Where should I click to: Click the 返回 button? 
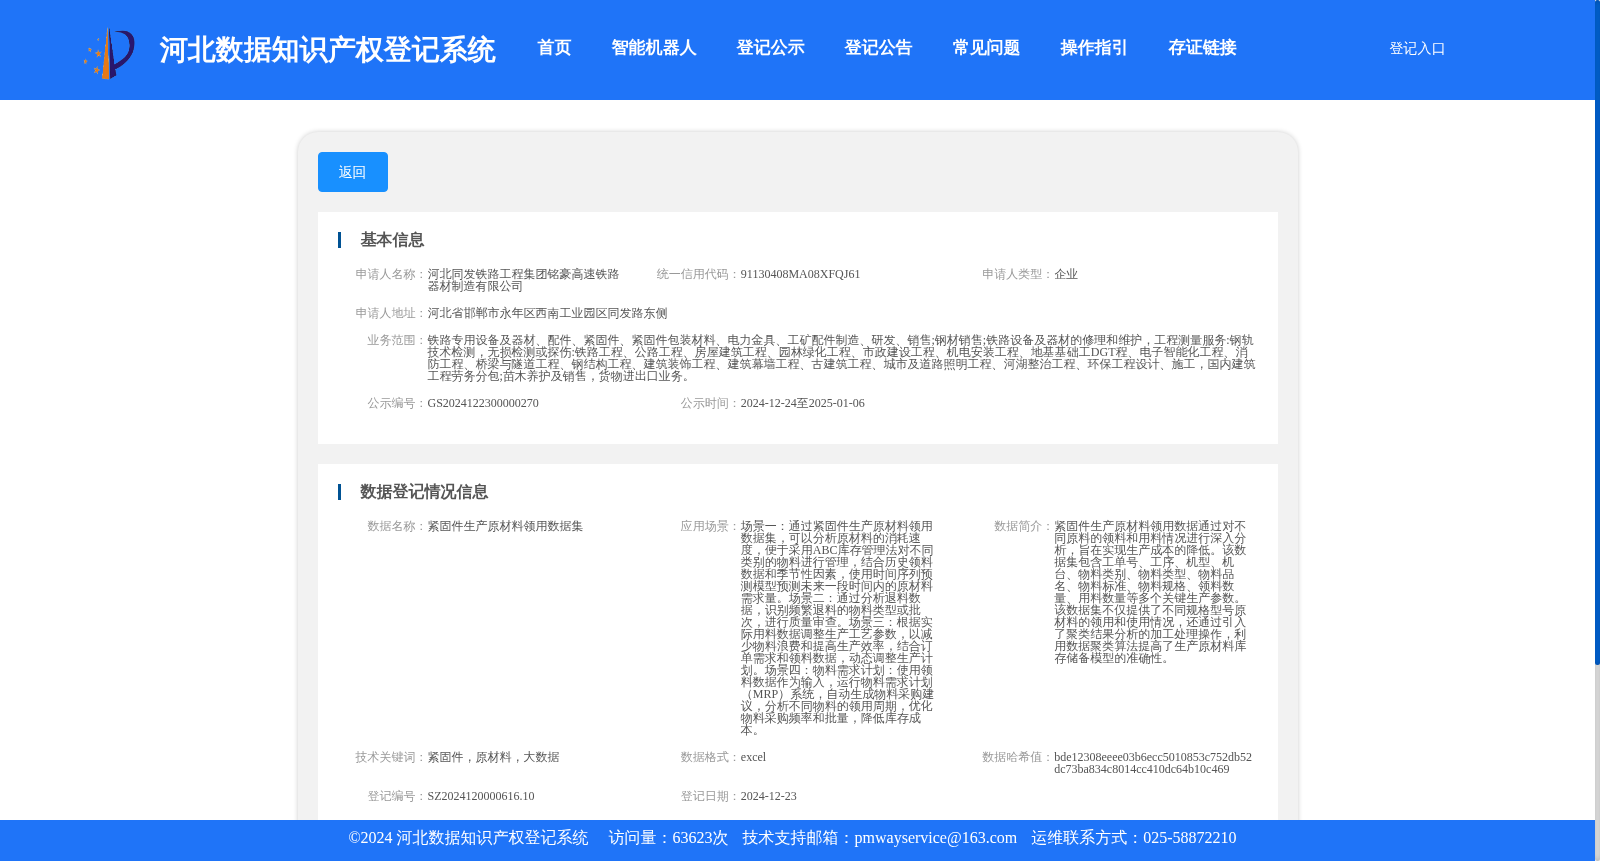[x=353, y=172]
